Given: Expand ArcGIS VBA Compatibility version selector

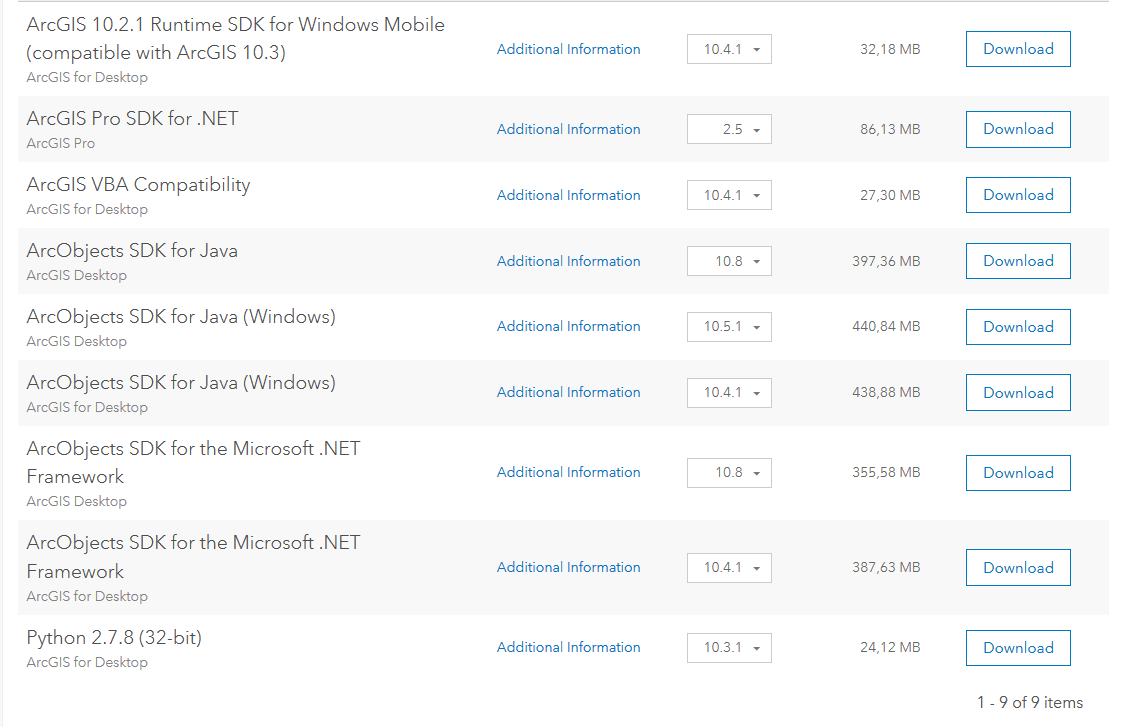Looking at the screenshot, I should pyautogui.click(x=729, y=195).
